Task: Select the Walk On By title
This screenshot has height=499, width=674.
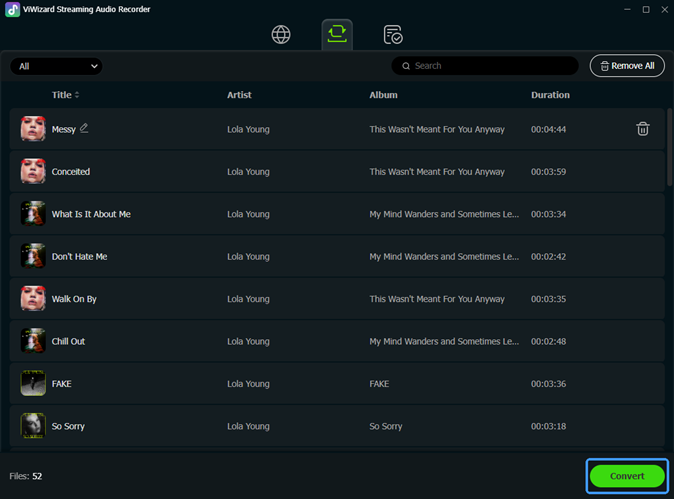Action: pos(74,299)
